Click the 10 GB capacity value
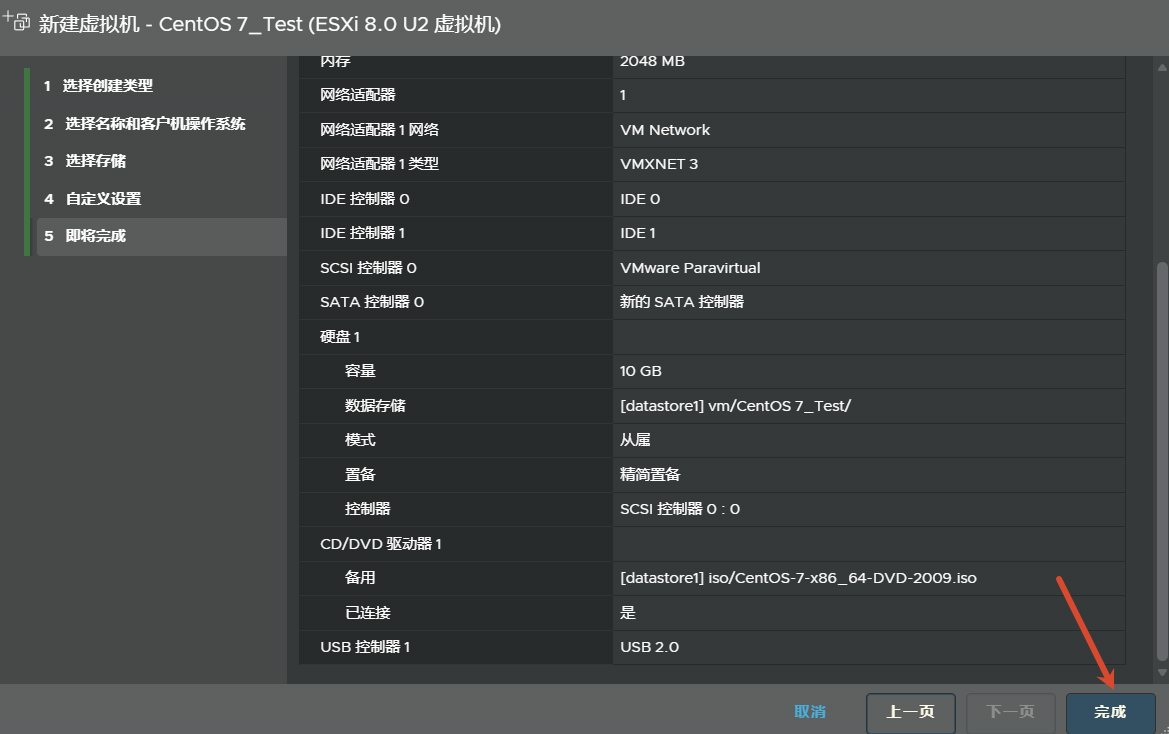1169x734 pixels. [640, 371]
